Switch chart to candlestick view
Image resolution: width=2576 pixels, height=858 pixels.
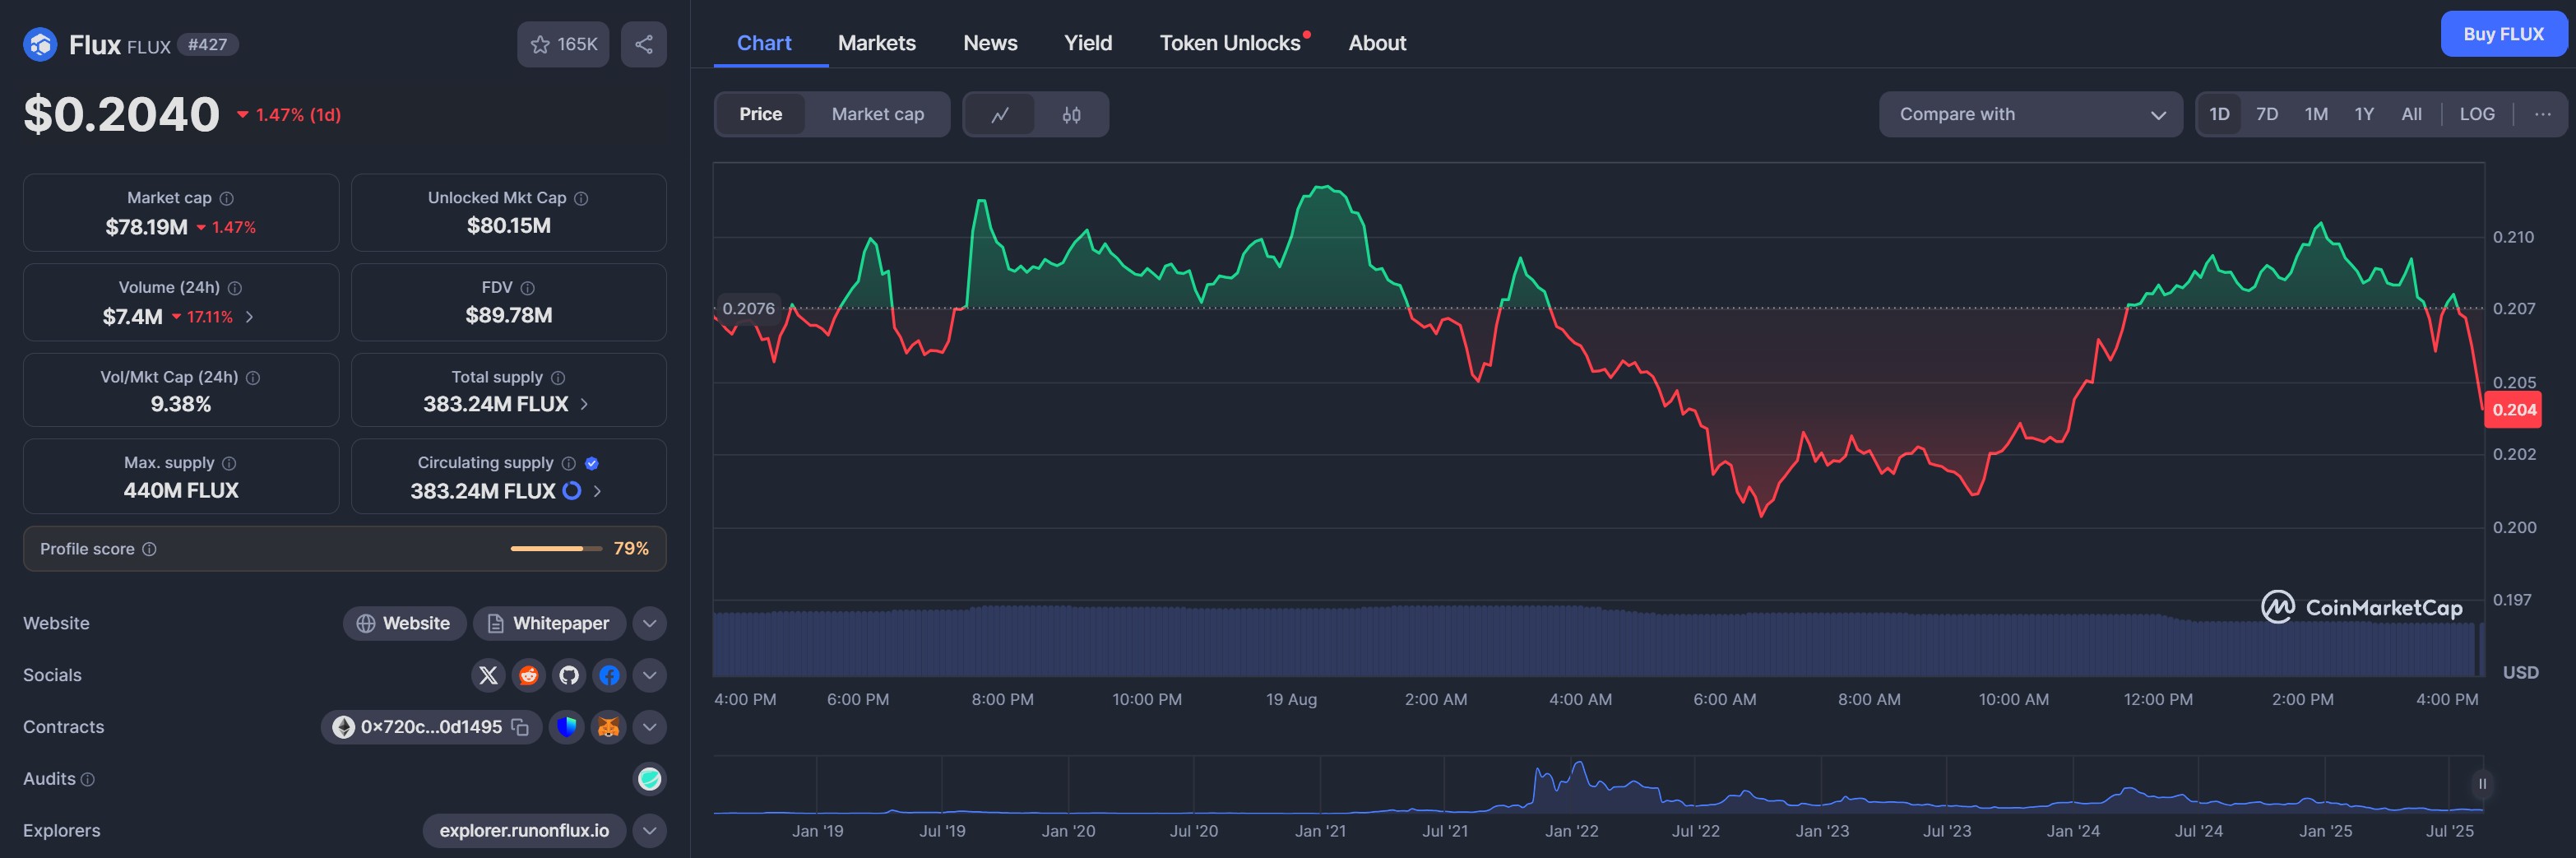[1071, 114]
